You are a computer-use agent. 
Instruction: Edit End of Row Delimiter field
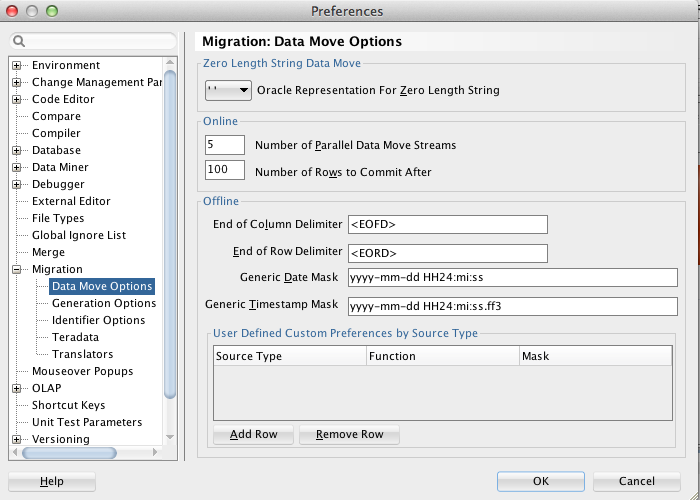pyautogui.click(x=448, y=253)
